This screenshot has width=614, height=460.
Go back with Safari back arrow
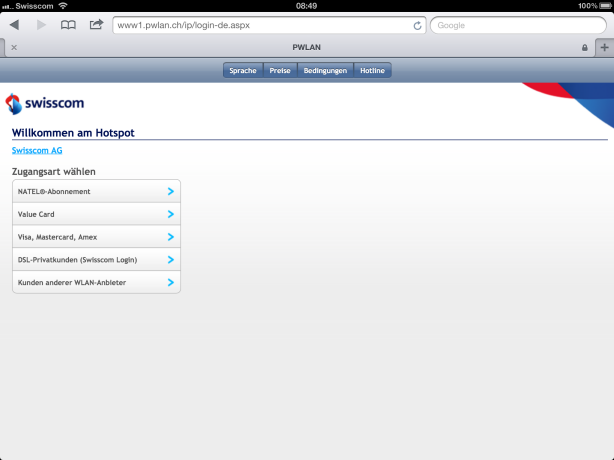14,25
